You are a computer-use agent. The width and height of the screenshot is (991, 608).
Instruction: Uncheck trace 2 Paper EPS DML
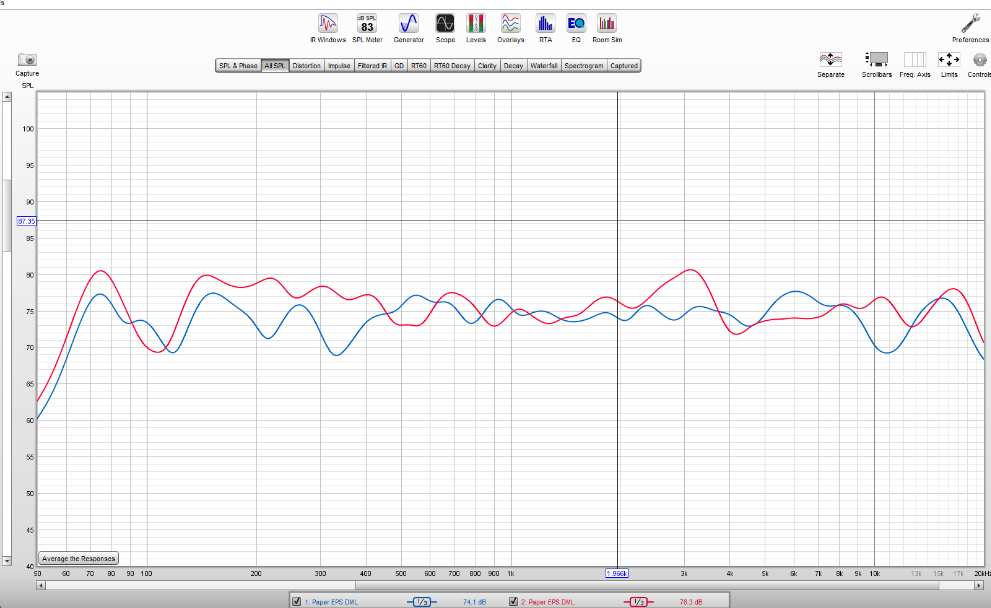pyautogui.click(x=513, y=602)
